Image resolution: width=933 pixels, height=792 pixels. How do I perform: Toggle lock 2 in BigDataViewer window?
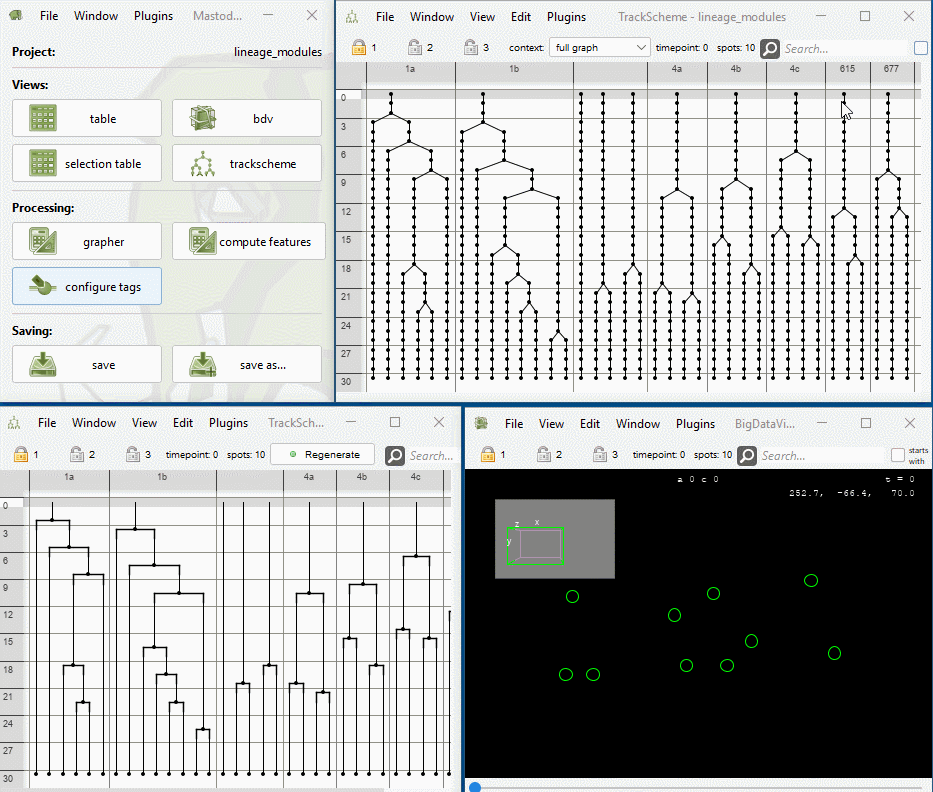coord(544,454)
